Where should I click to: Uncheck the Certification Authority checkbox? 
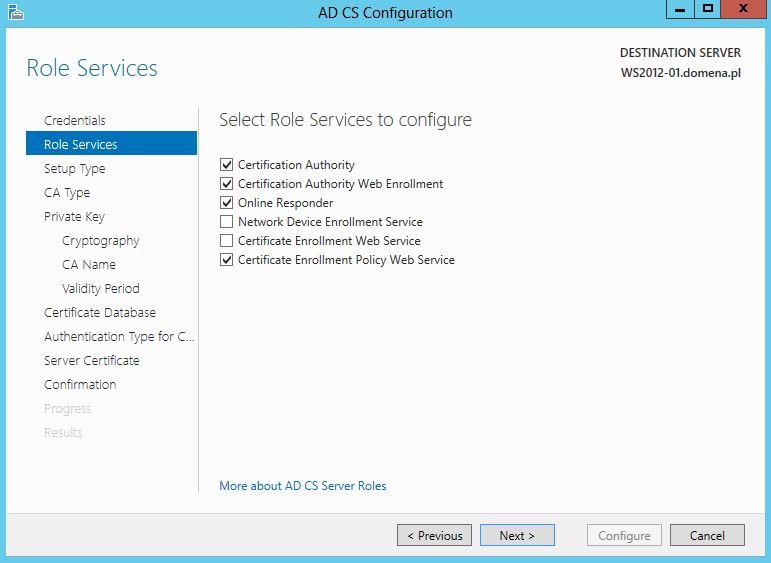pos(226,165)
